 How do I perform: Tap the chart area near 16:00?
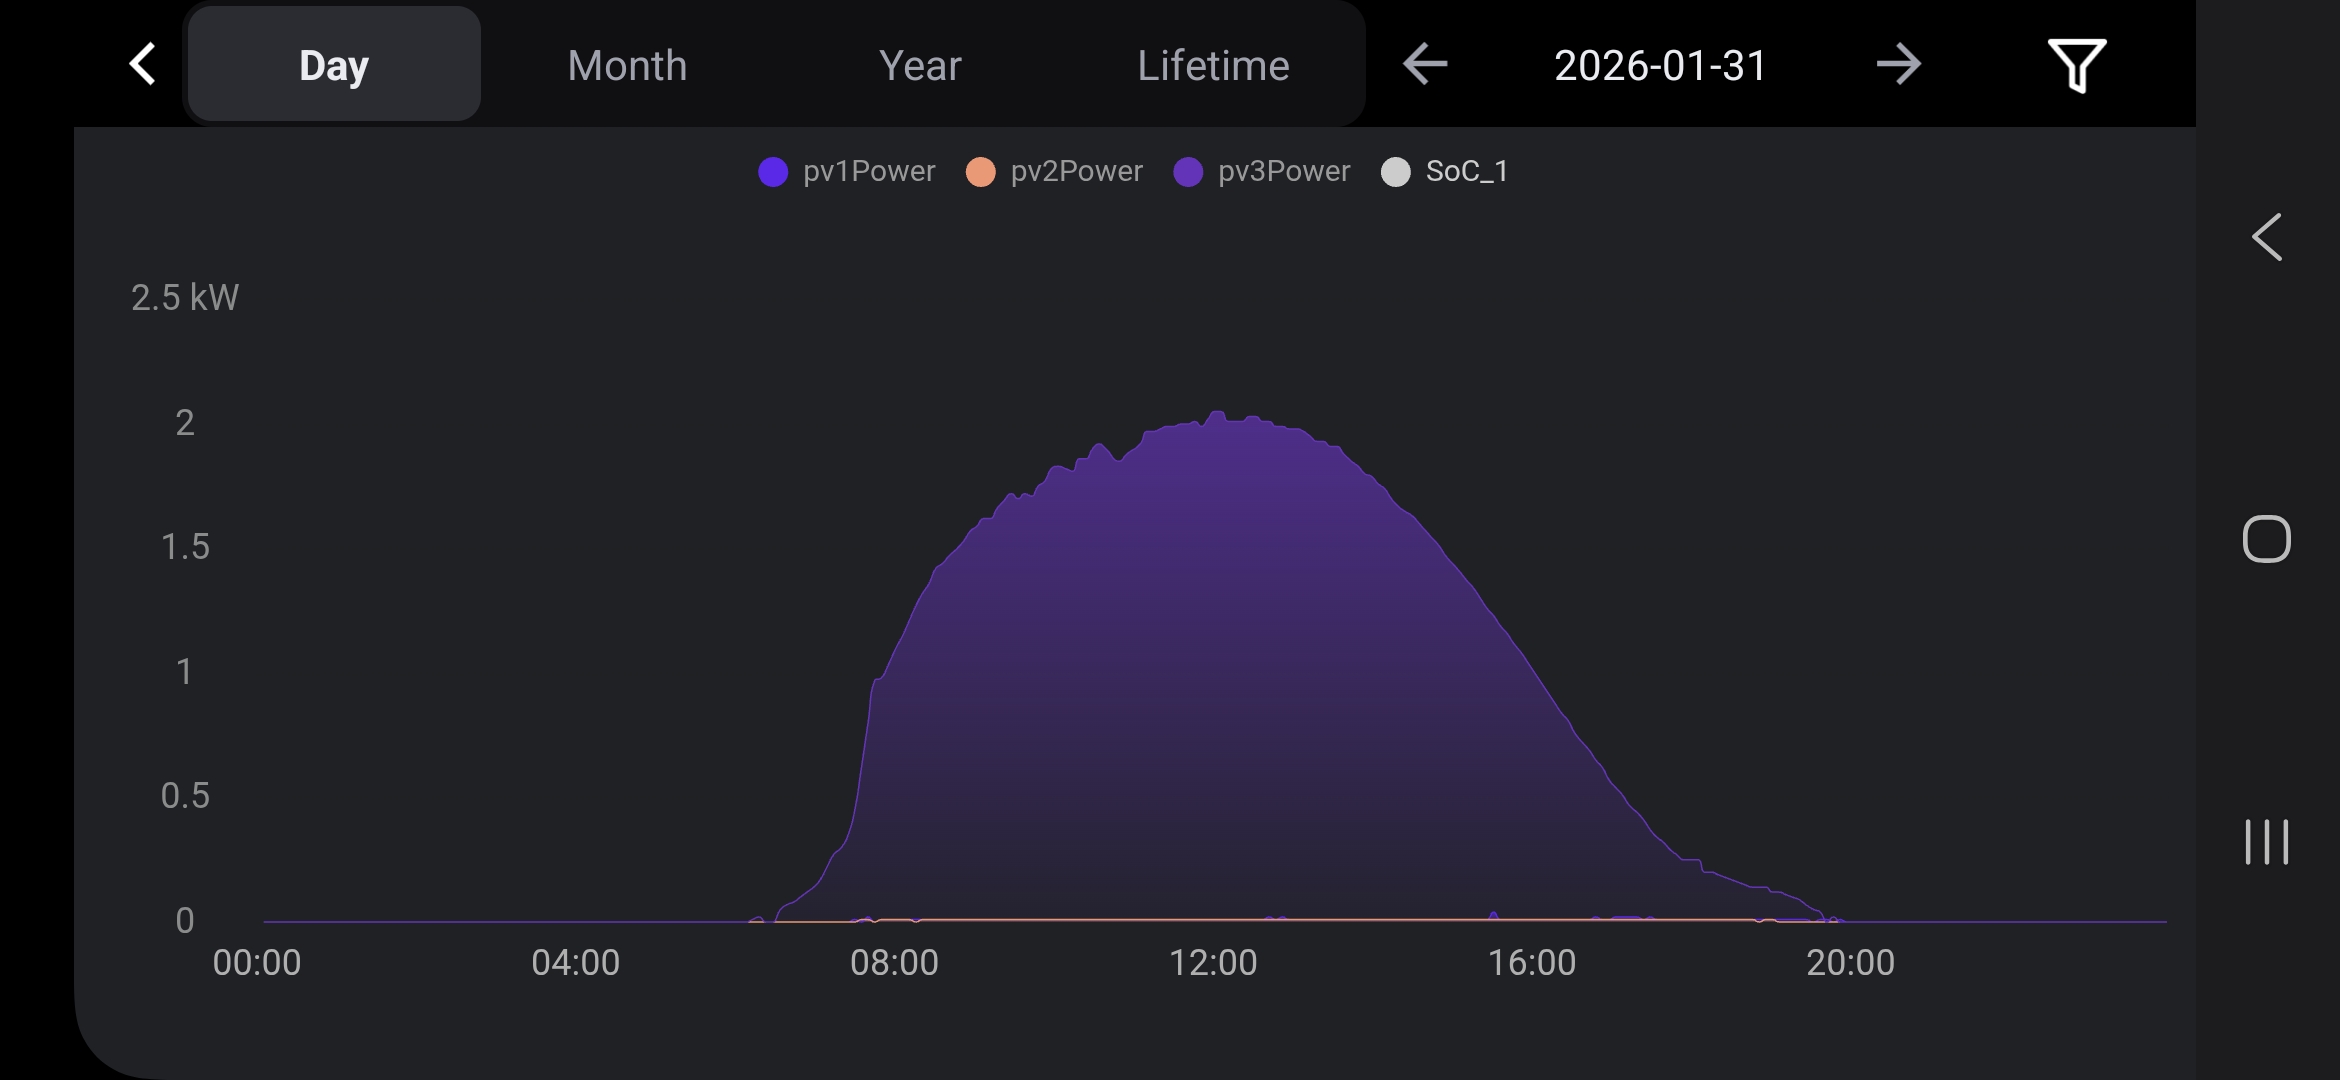pos(1531,780)
